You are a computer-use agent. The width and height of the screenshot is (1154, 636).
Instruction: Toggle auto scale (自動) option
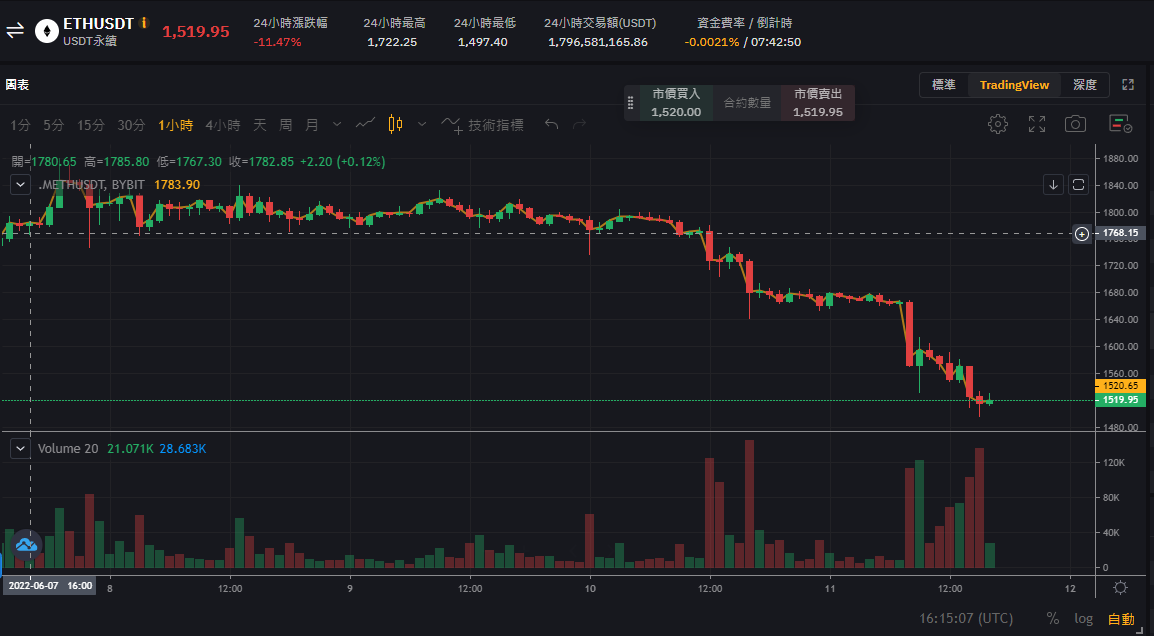point(1121,619)
